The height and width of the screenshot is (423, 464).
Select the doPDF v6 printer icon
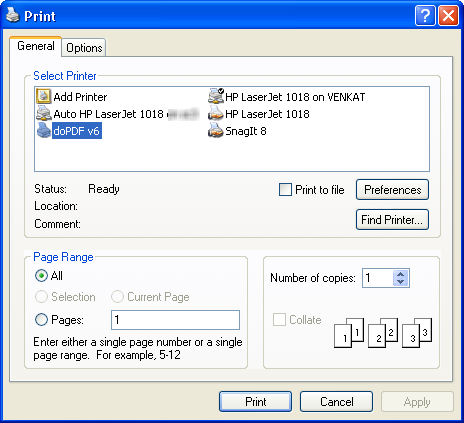(x=44, y=130)
